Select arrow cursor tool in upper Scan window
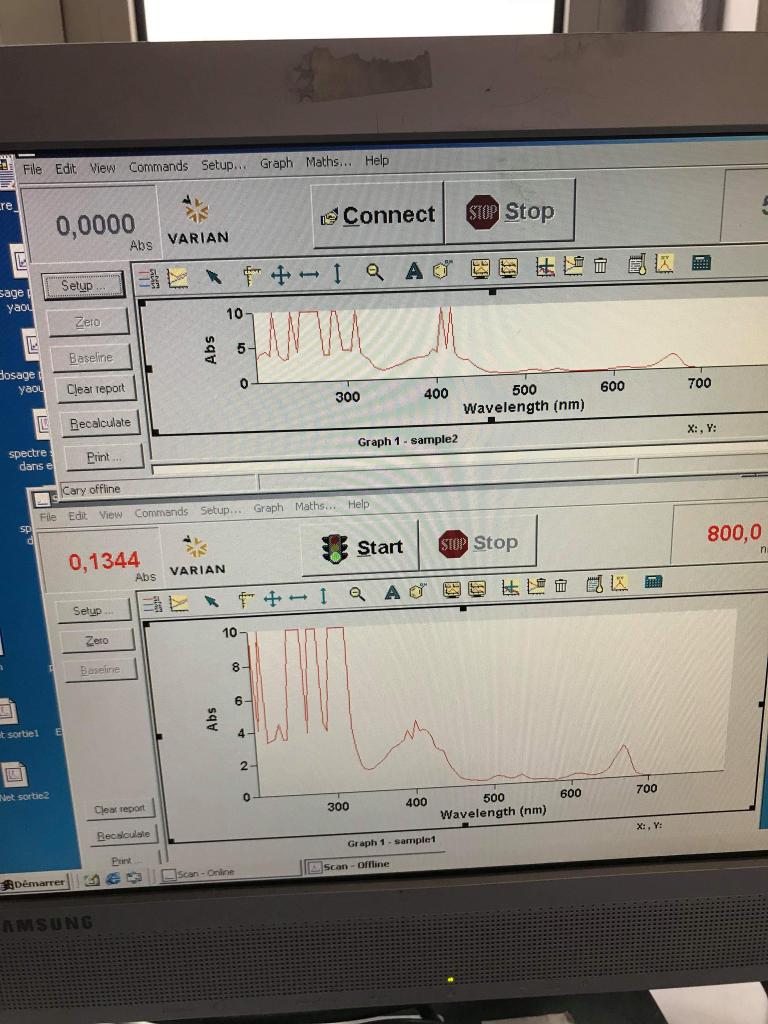This screenshot has width=768, height=1024. coord(214,276)
